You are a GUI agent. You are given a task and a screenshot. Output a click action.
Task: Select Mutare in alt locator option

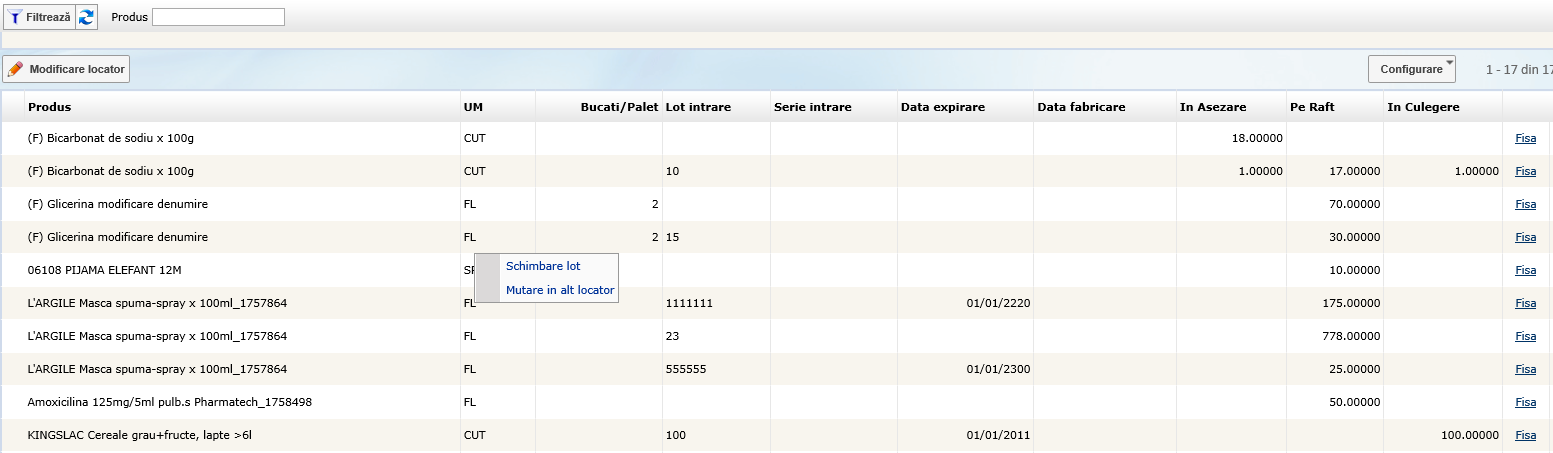click(559, 290)
